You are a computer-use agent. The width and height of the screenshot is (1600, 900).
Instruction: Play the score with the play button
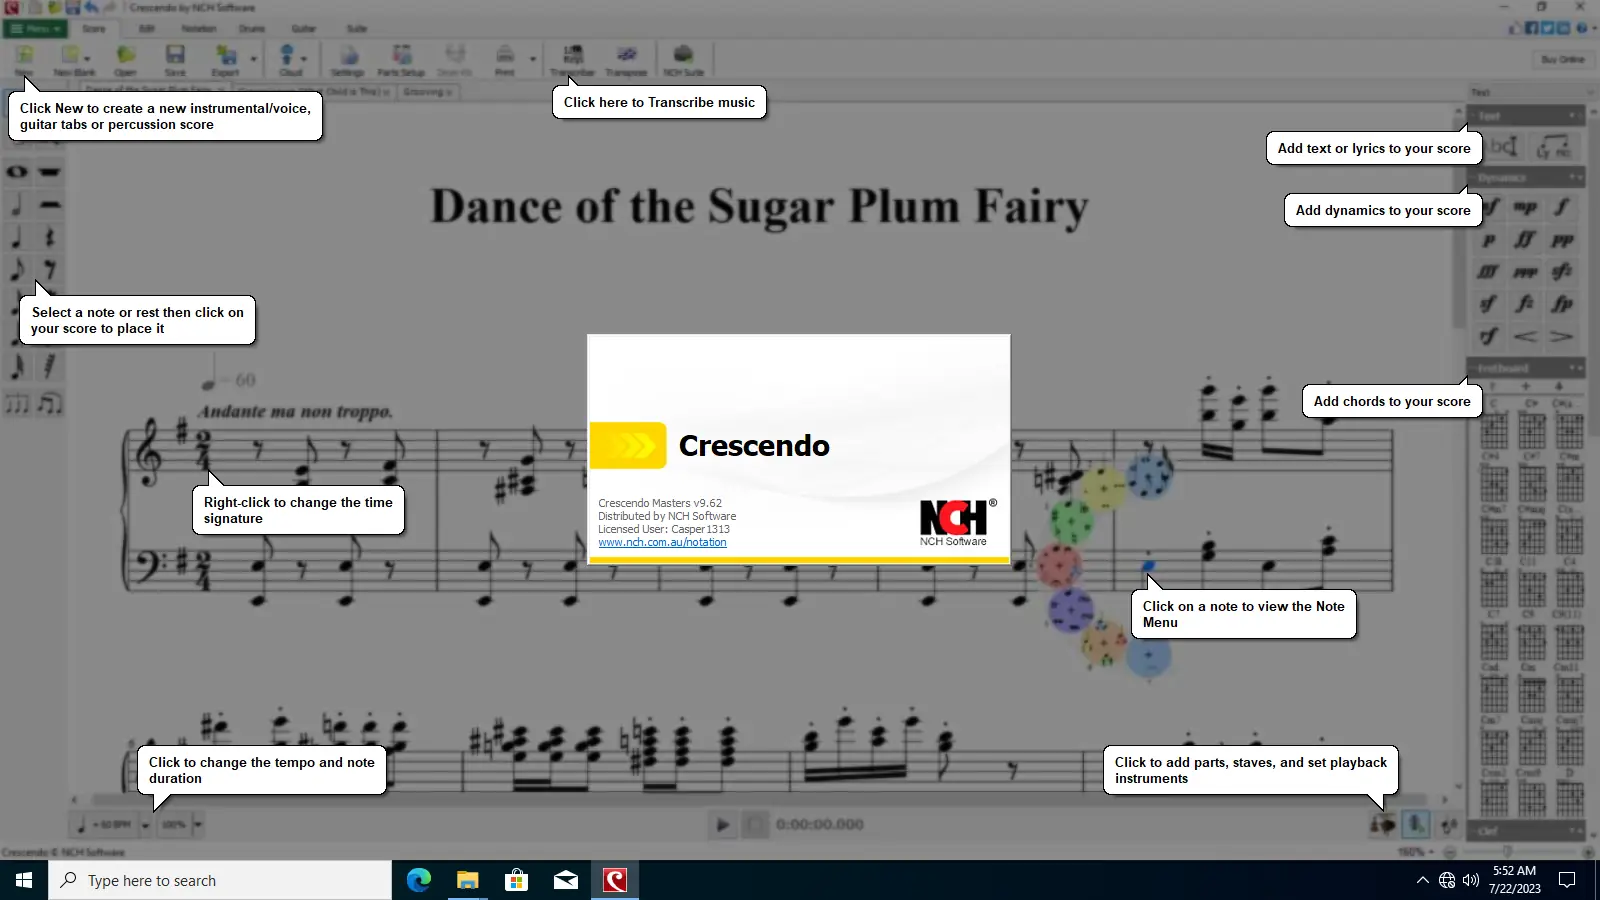tap(722, 825)
